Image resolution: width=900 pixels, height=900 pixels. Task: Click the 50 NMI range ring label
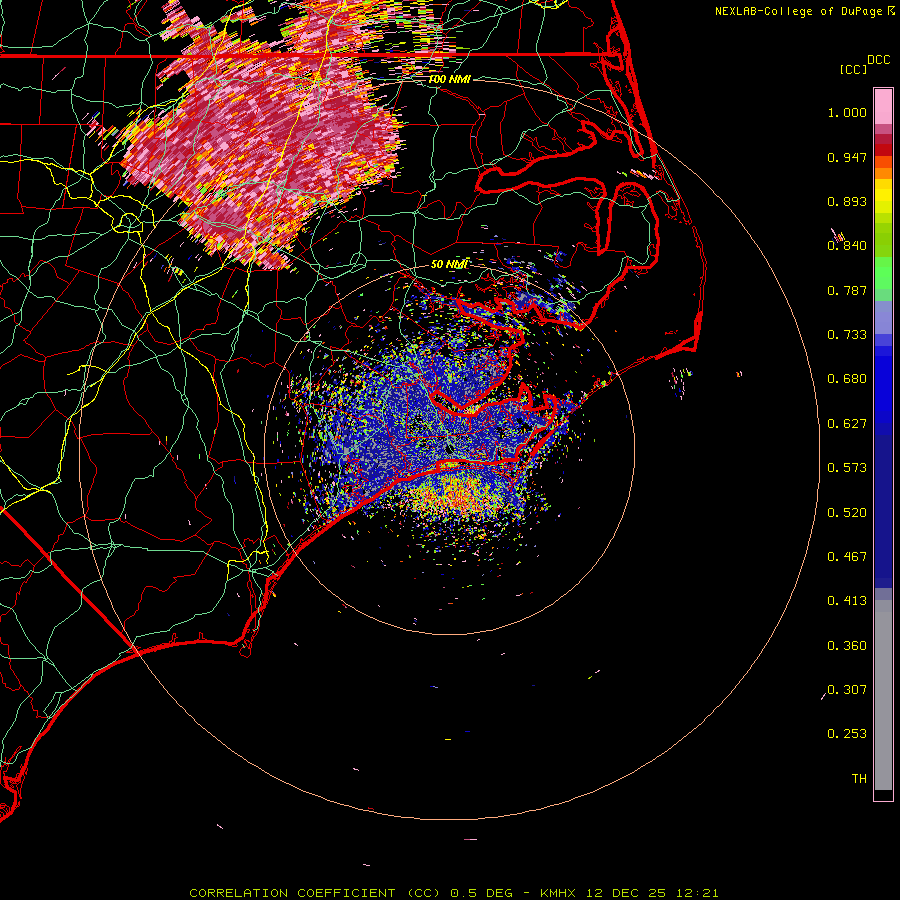(449, 264)
